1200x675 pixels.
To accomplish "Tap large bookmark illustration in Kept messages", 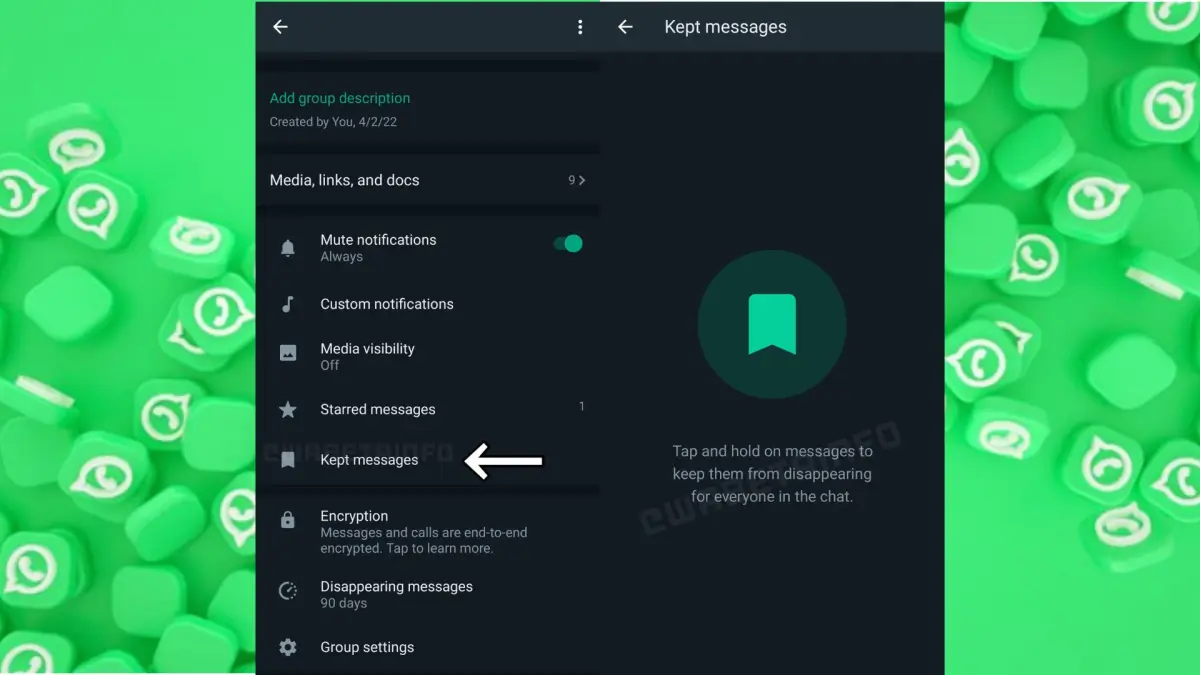I will coord(772,325).
